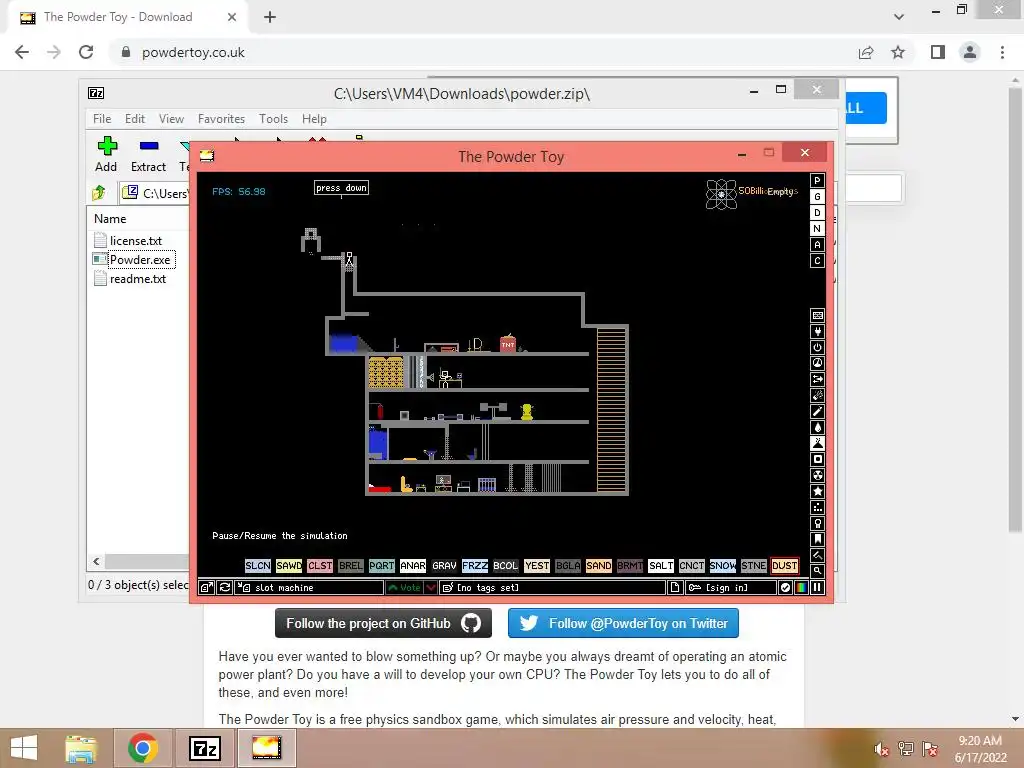Select the FRZZ element
The width and height of the screenshot is (1024, 768).
click(x=475, y=566)
